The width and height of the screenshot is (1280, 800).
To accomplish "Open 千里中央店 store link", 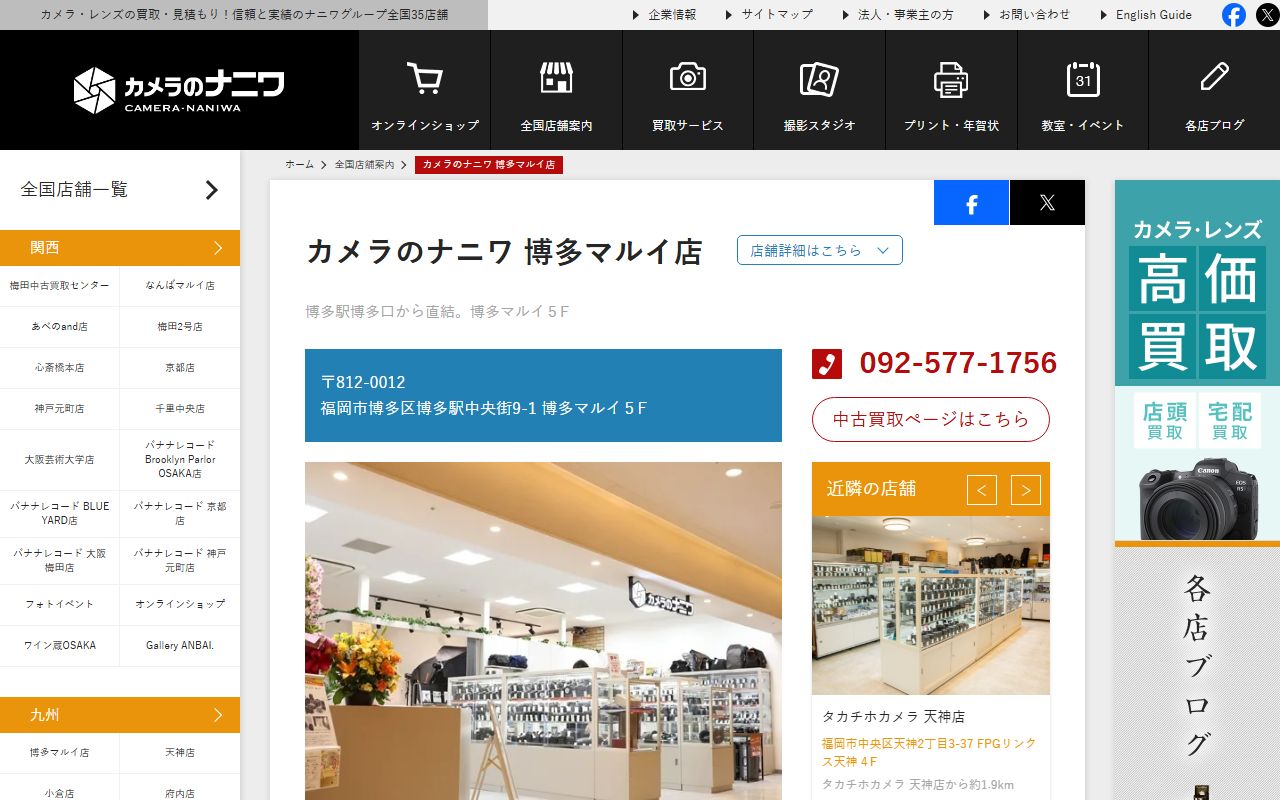I will pos(180,409).
